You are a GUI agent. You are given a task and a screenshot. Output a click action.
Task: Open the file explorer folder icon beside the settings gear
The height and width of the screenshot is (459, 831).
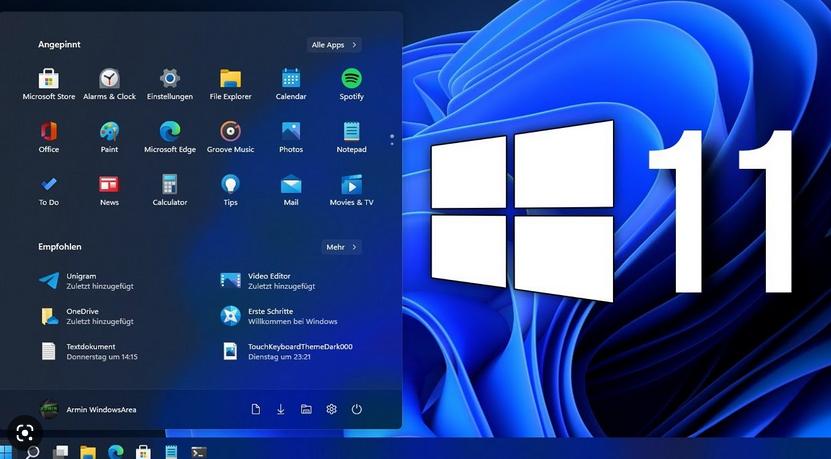pos(306,409)
